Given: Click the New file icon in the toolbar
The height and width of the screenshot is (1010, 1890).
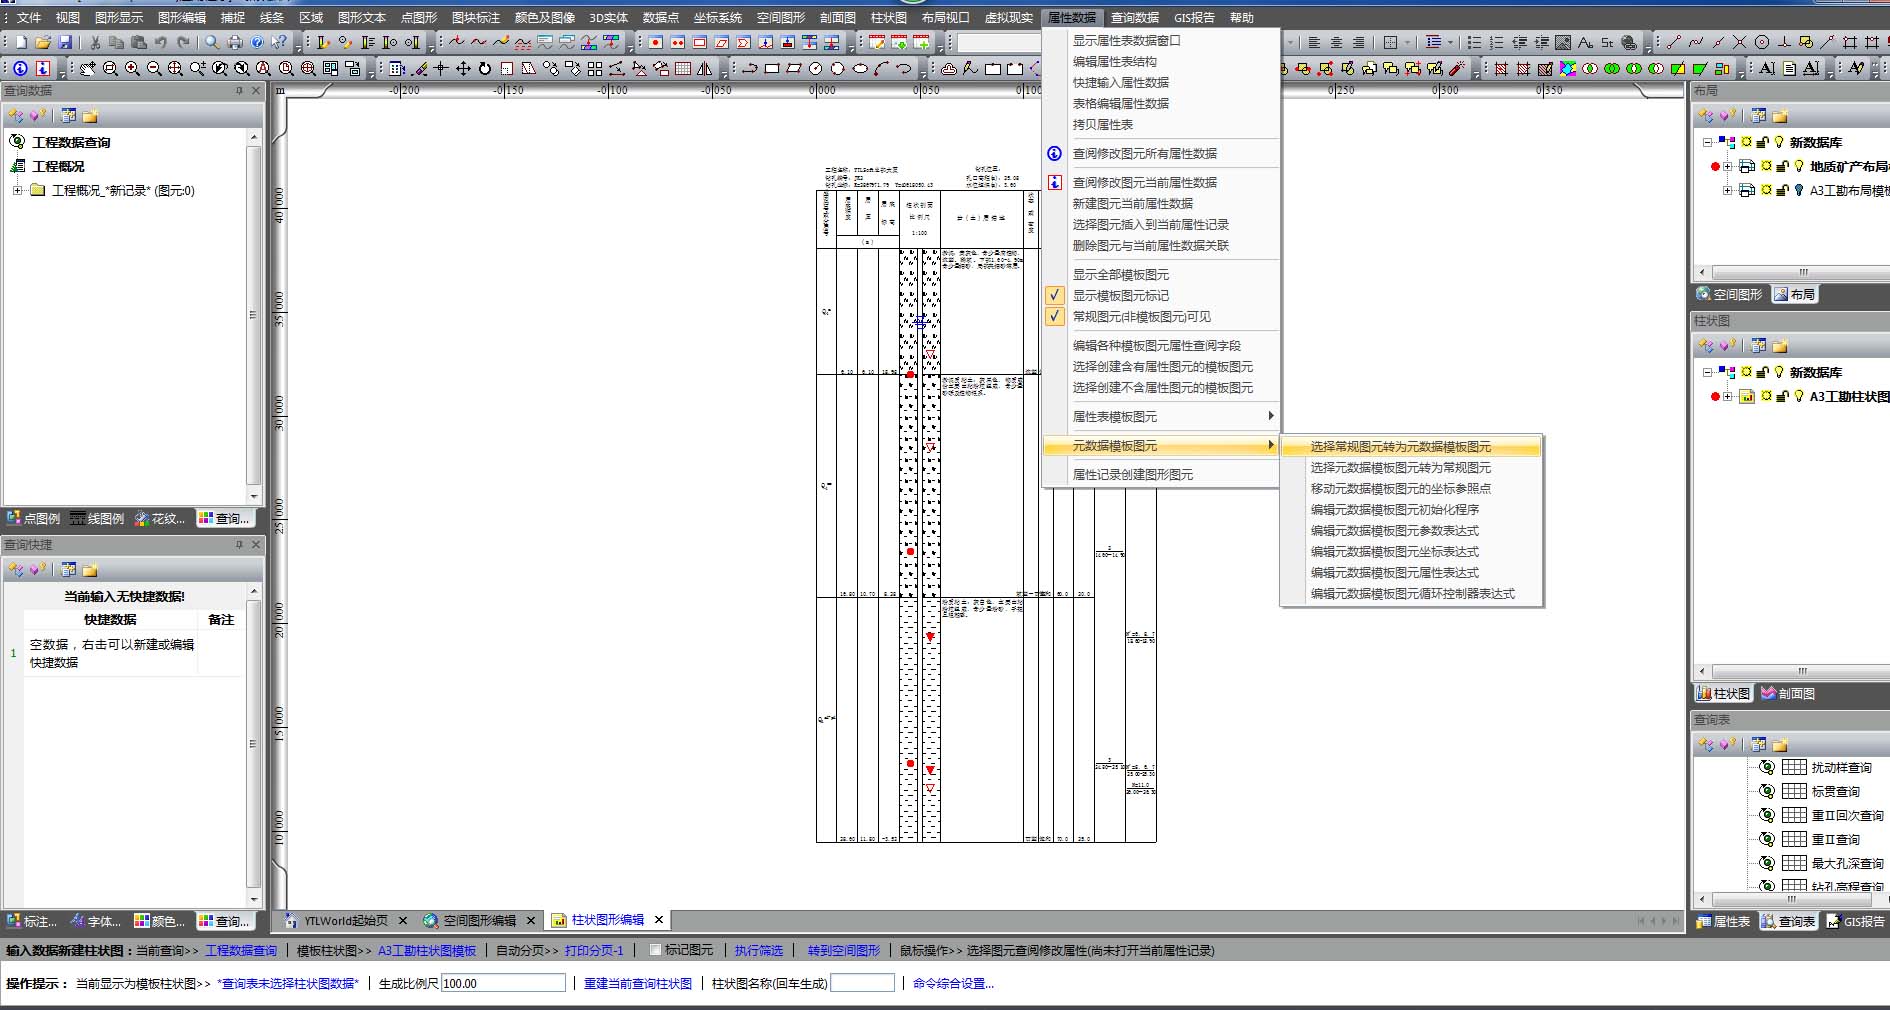Looking at the screenshot, I should [x=21, y=42].
